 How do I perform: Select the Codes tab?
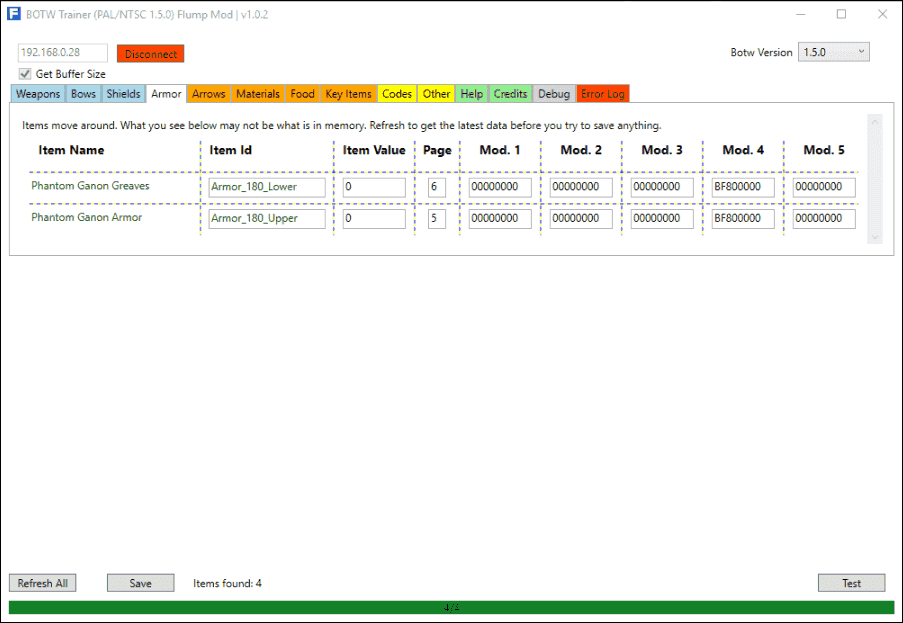pos(397,94)
